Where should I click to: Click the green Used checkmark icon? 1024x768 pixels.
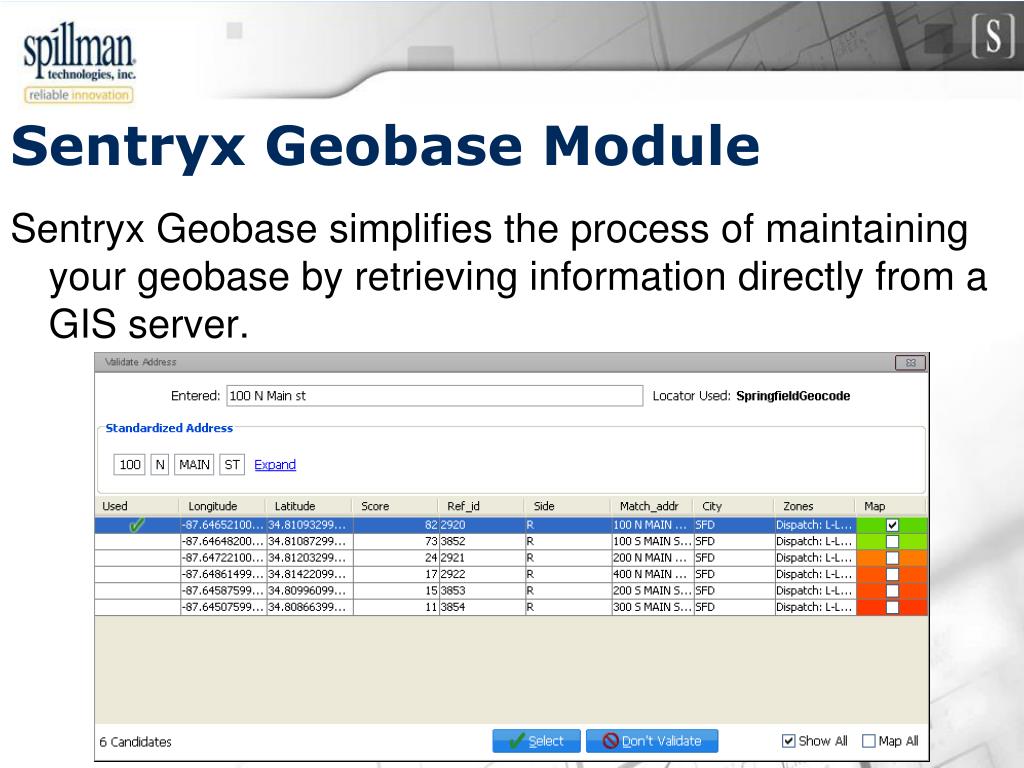click(x=137, y=525)
